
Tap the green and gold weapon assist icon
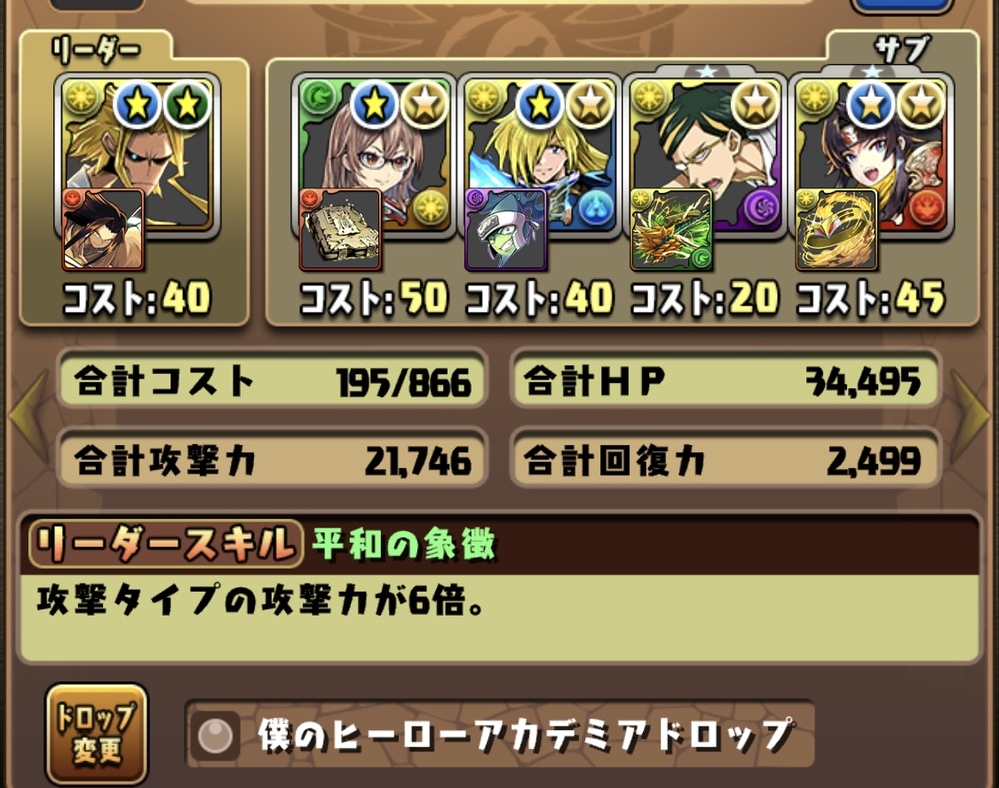click(672, 230)
